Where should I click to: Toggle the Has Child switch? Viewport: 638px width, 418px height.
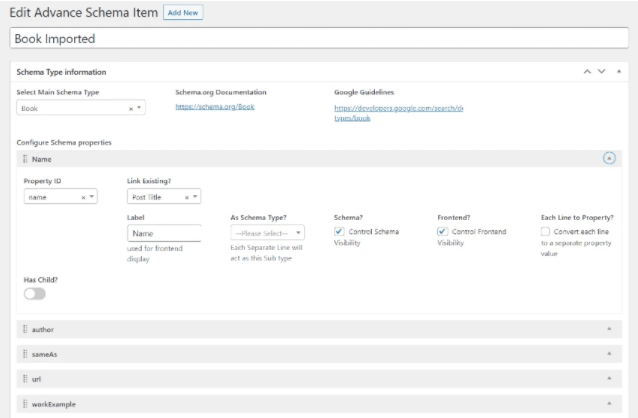pyautogui.click(x=33, y=294)
